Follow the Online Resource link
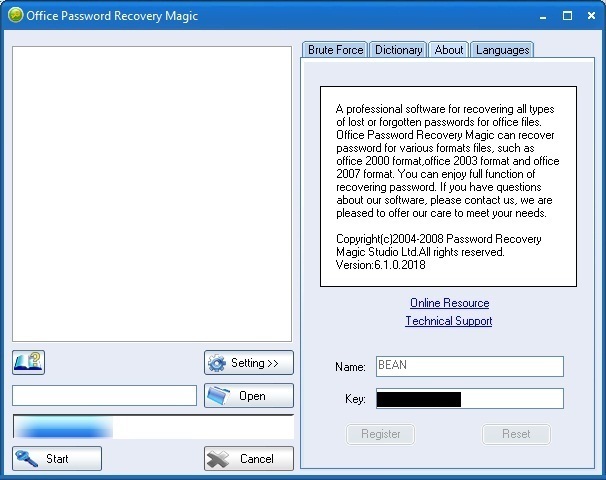Image resolution: width=606 pixels, height=480 pixels. pos(449,303)
